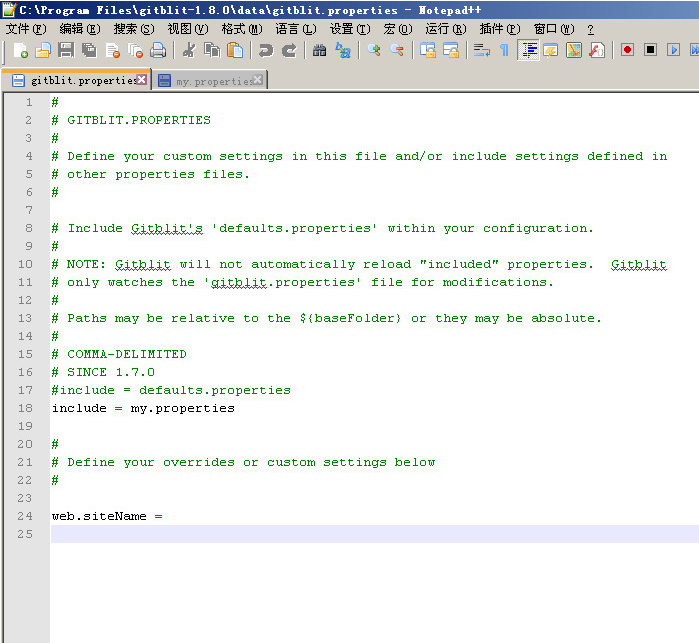
Task: Paste clipboard using the Paste icon
Action: [234, 50]
